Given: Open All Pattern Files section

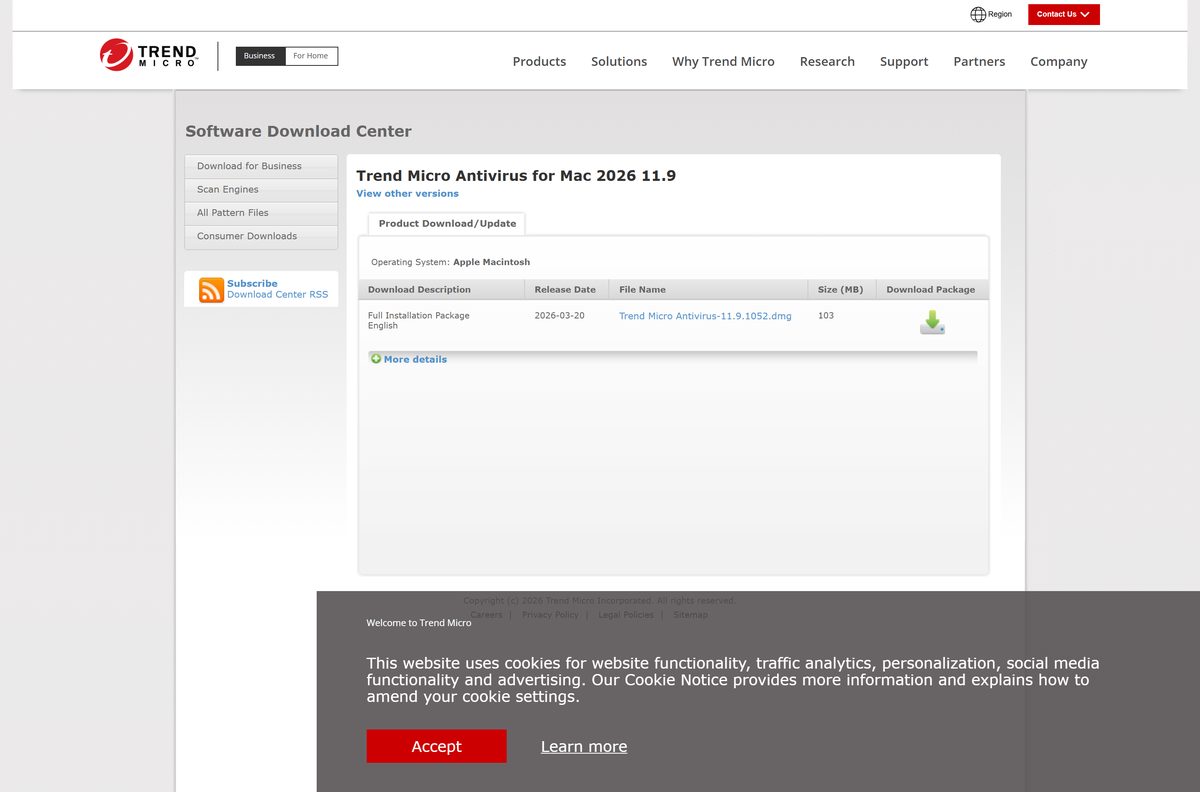Looking at the screenshot, I should [x=261, y=213].
